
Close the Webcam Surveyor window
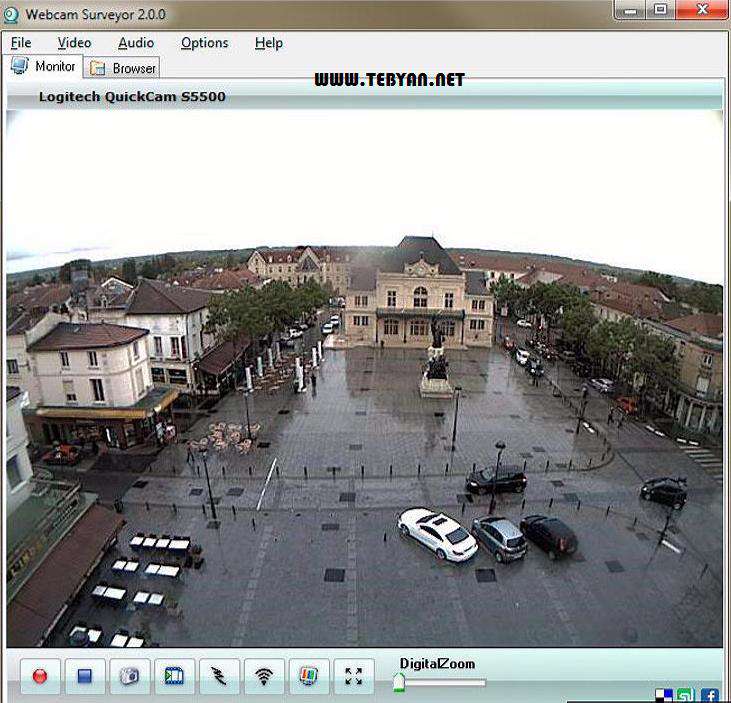[702, 10]
